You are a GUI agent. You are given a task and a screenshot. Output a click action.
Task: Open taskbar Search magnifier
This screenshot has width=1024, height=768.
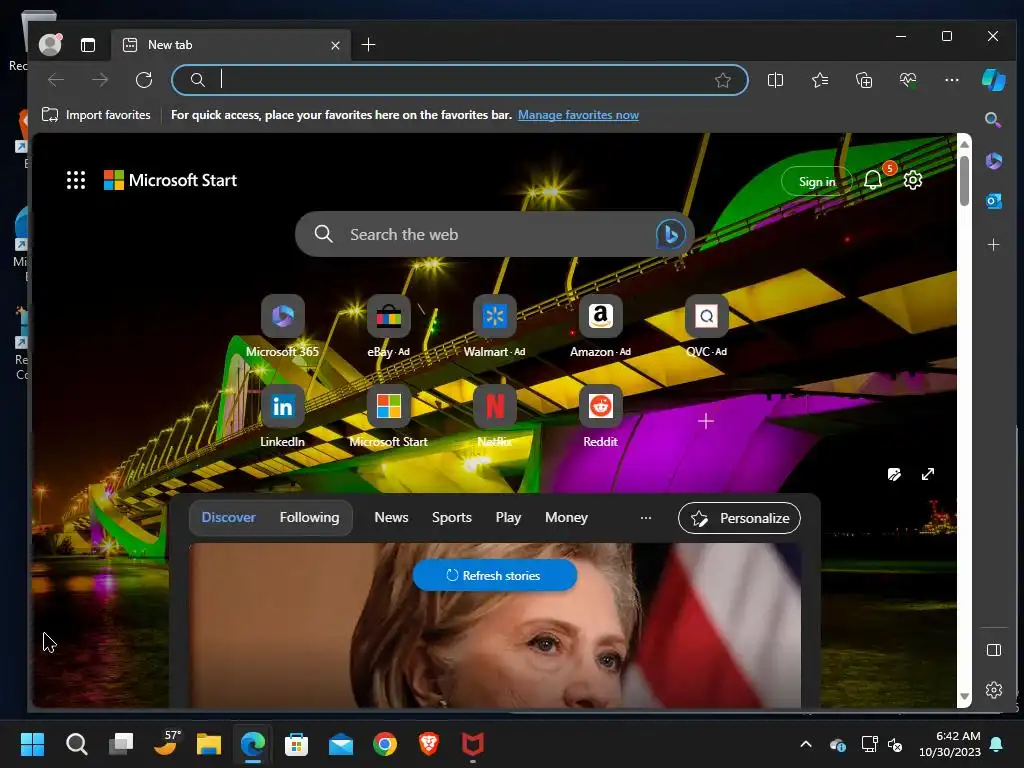[76, 744]
